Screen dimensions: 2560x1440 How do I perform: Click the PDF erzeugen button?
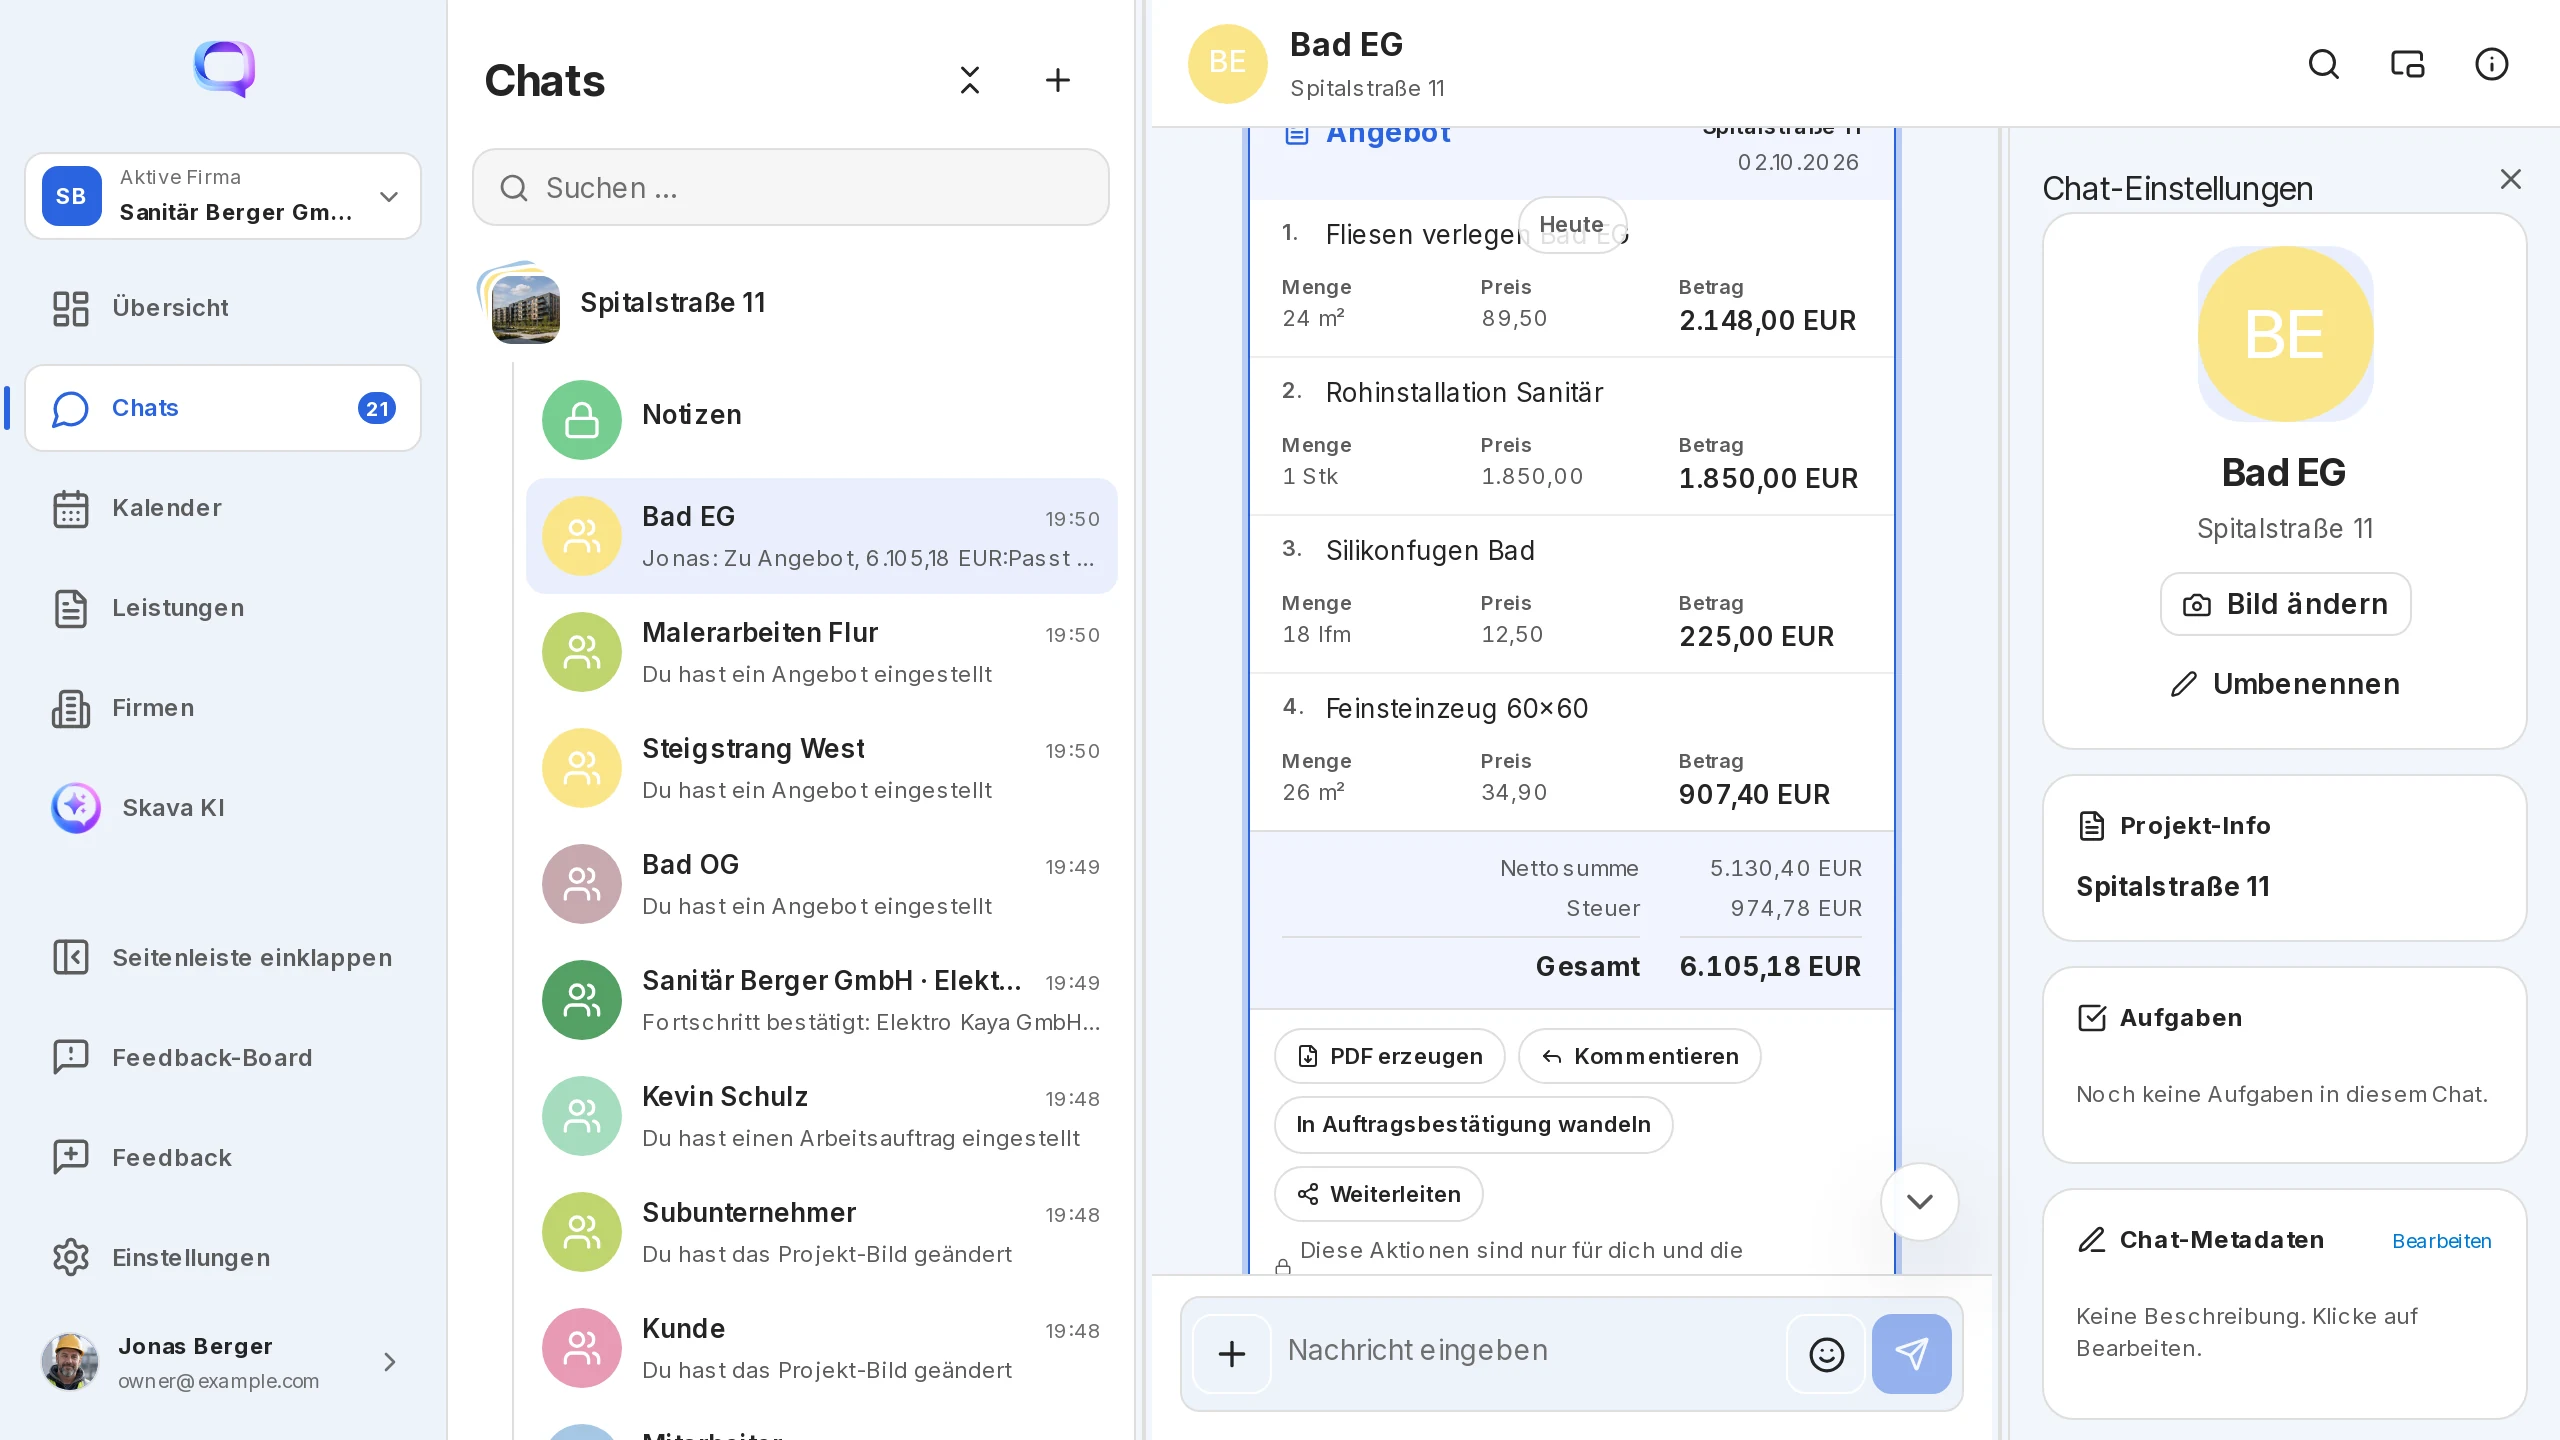1389,1056
